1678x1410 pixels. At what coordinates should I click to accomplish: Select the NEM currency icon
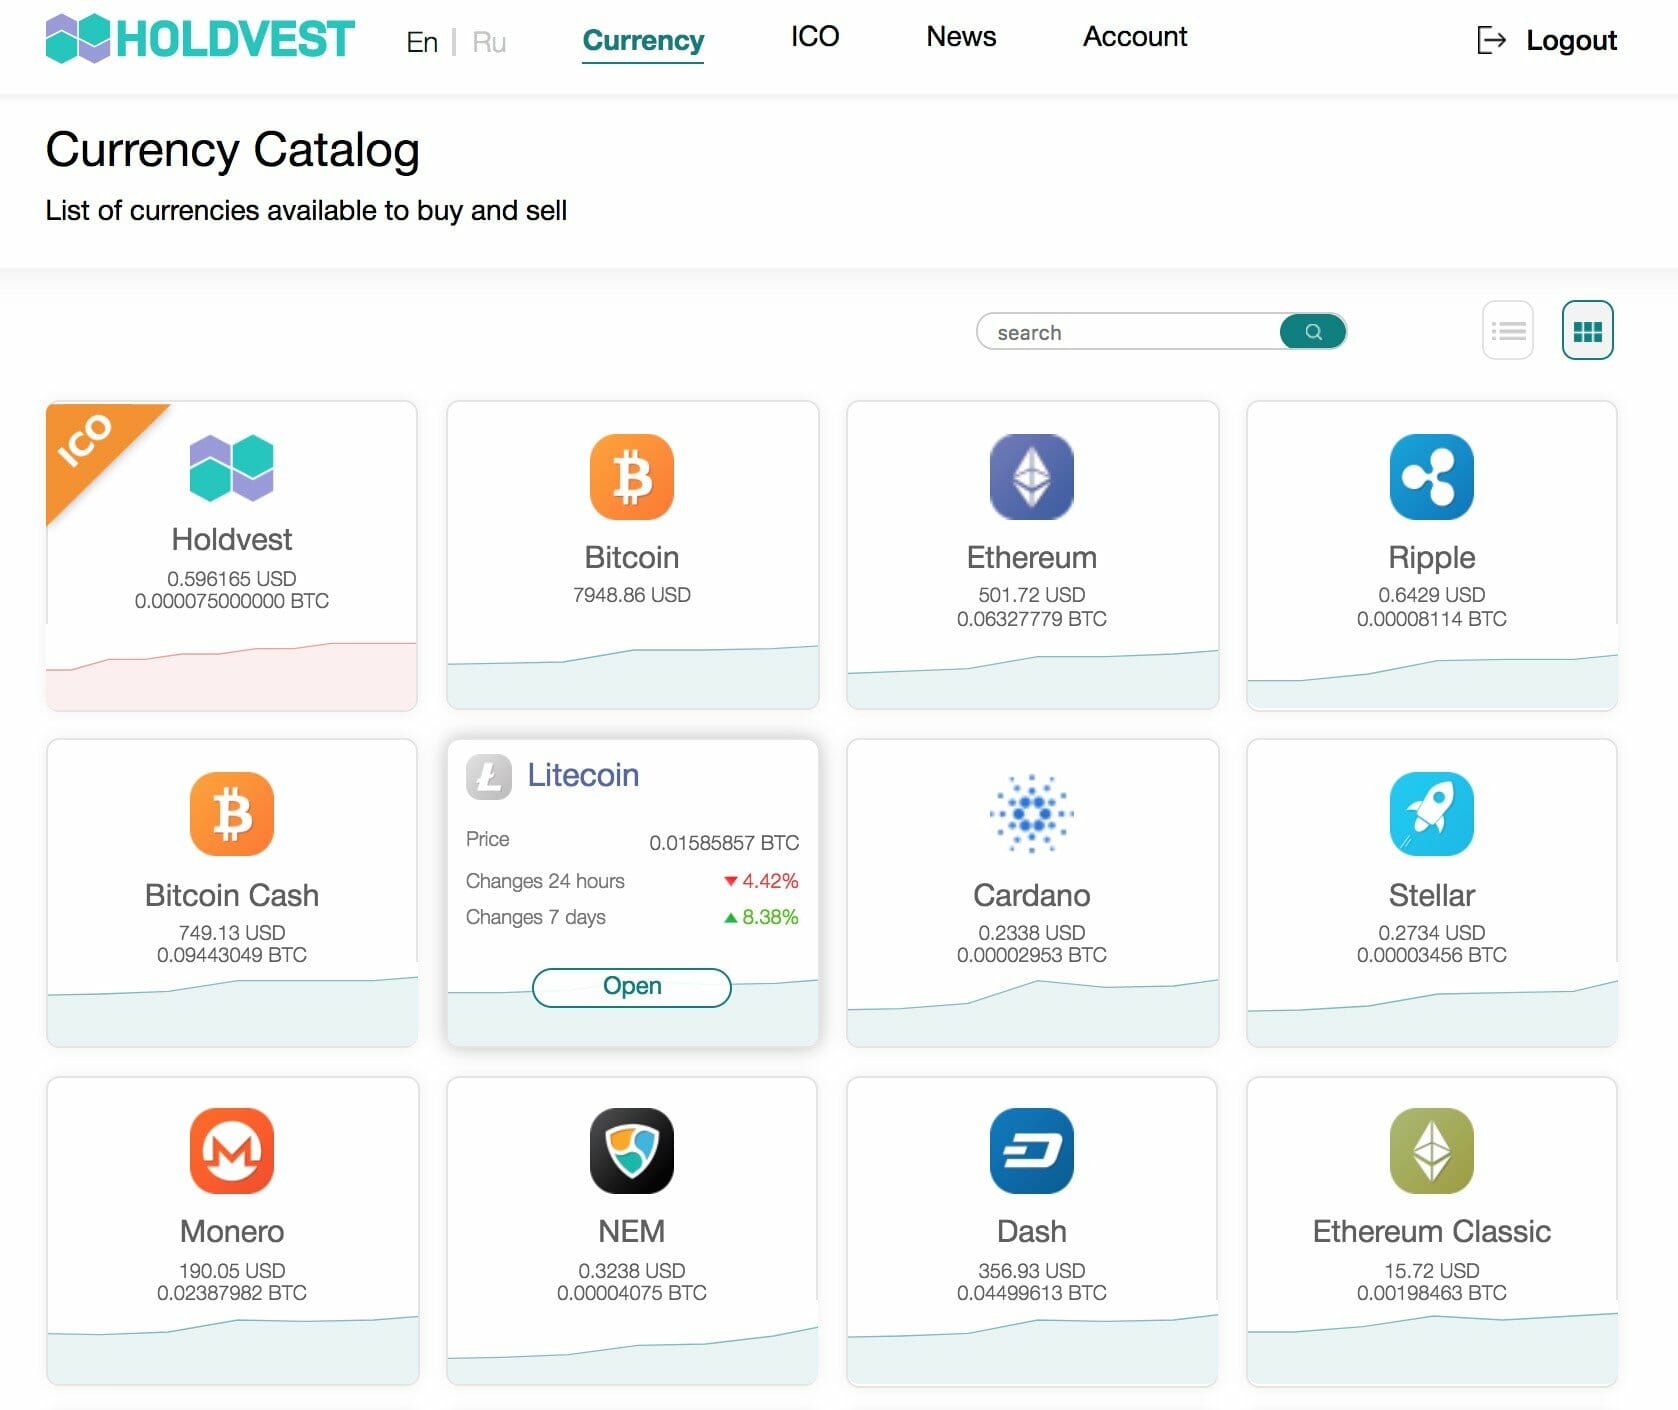(632, 1150)
